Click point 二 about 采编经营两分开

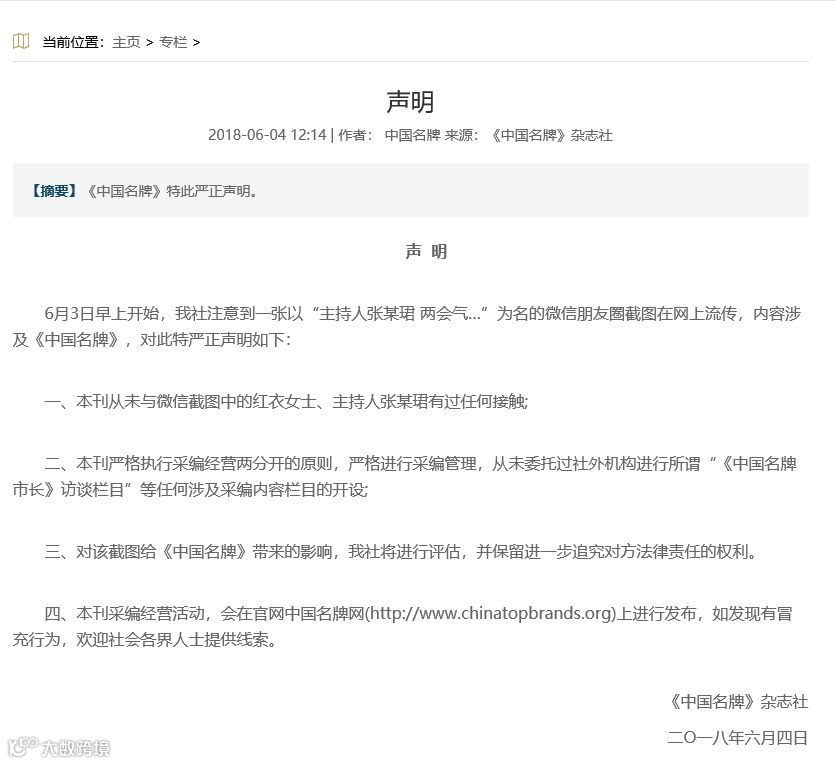tap(405, 477)
